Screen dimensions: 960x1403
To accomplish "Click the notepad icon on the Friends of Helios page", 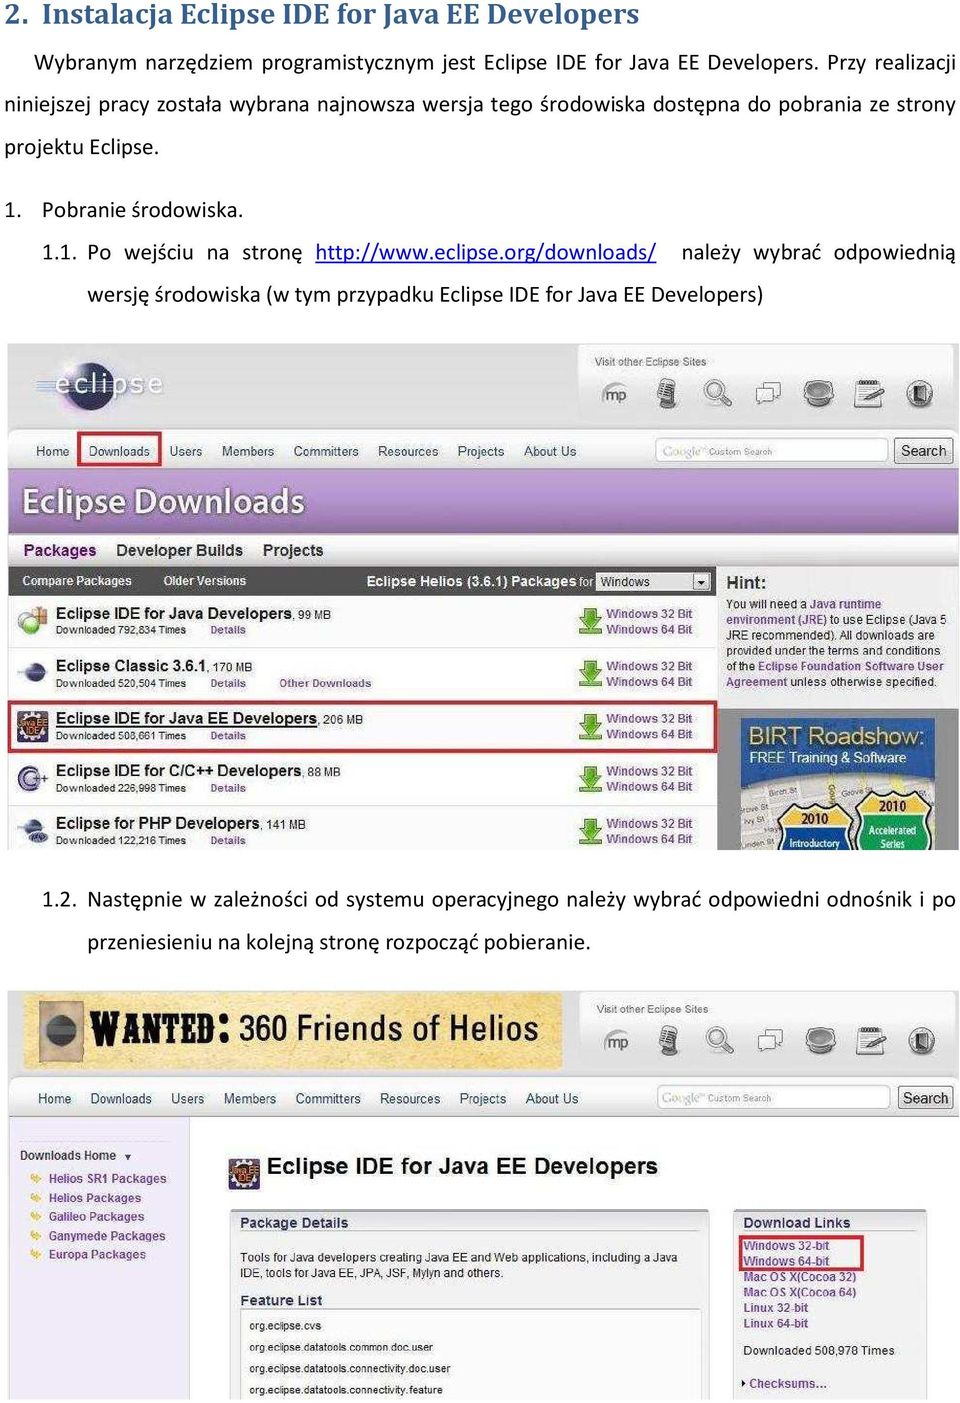I will [x=871, y=1041].
